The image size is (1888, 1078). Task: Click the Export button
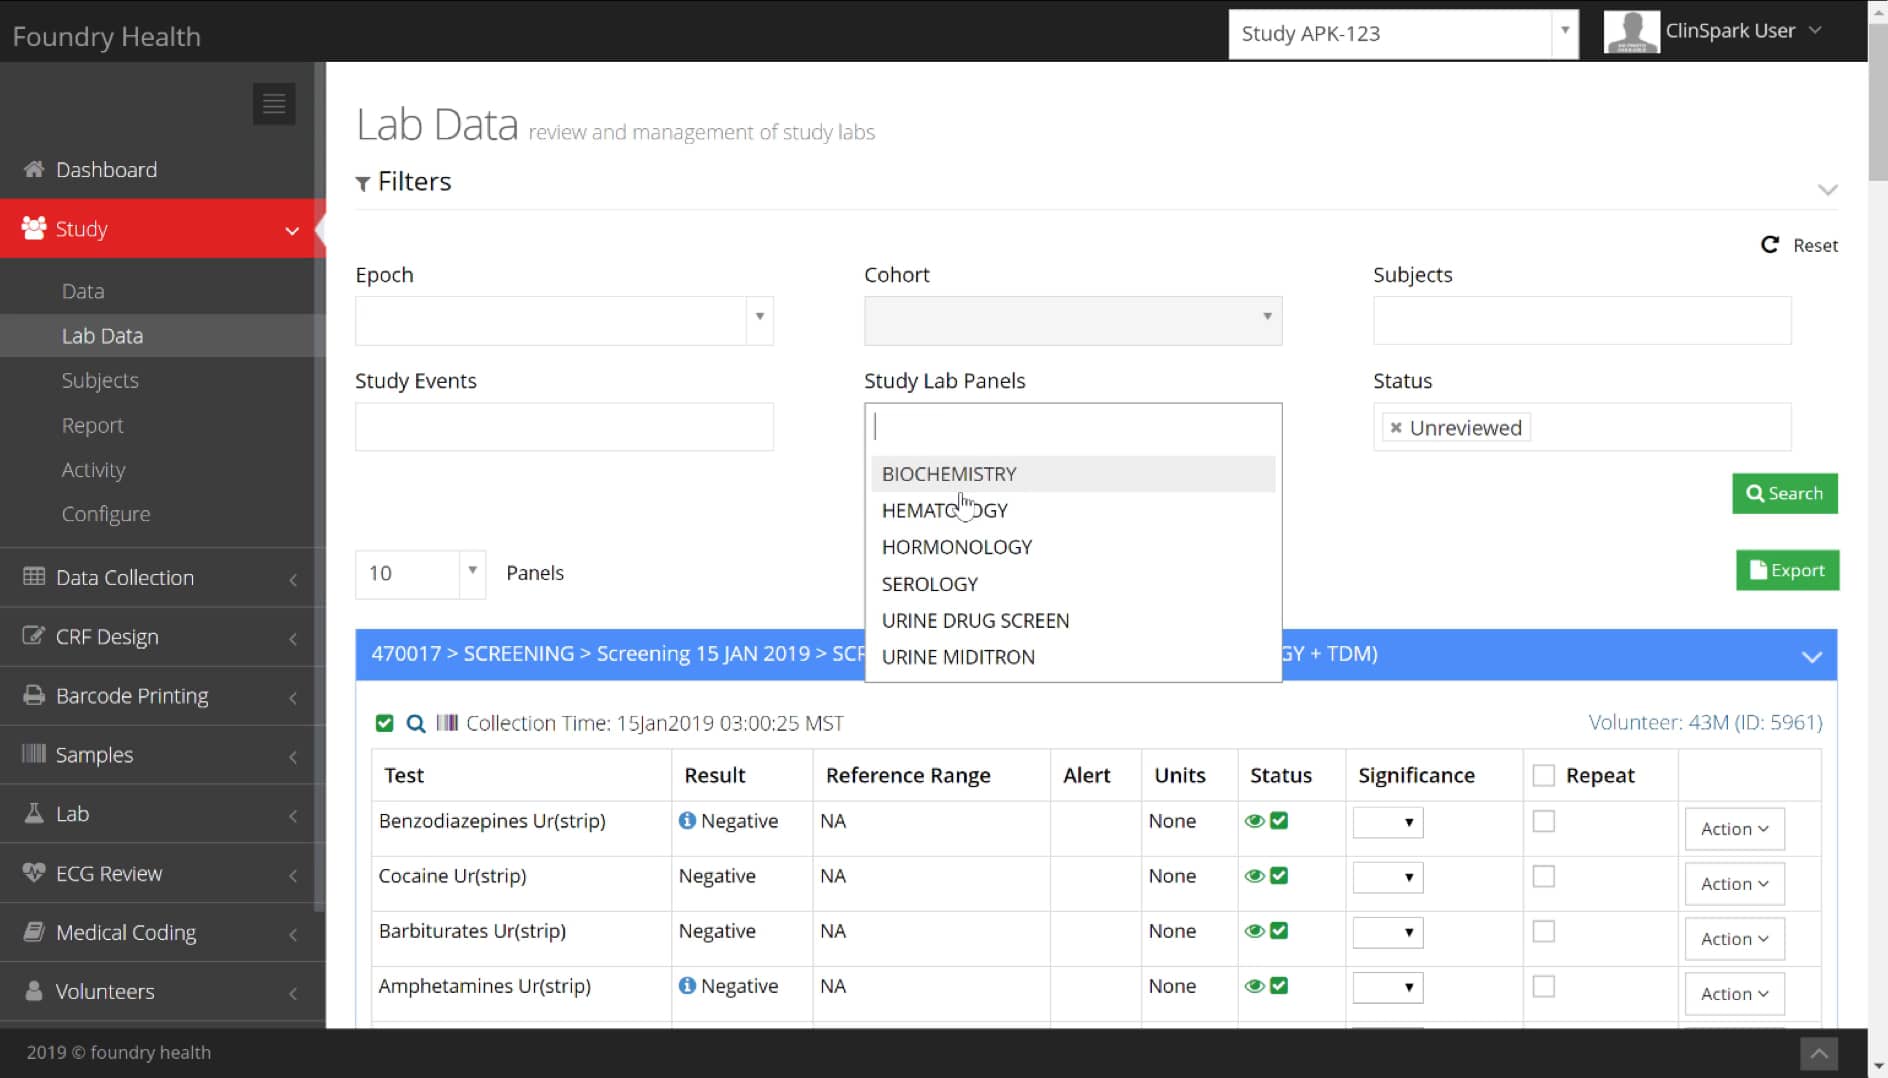click(x=1787, y=570)
